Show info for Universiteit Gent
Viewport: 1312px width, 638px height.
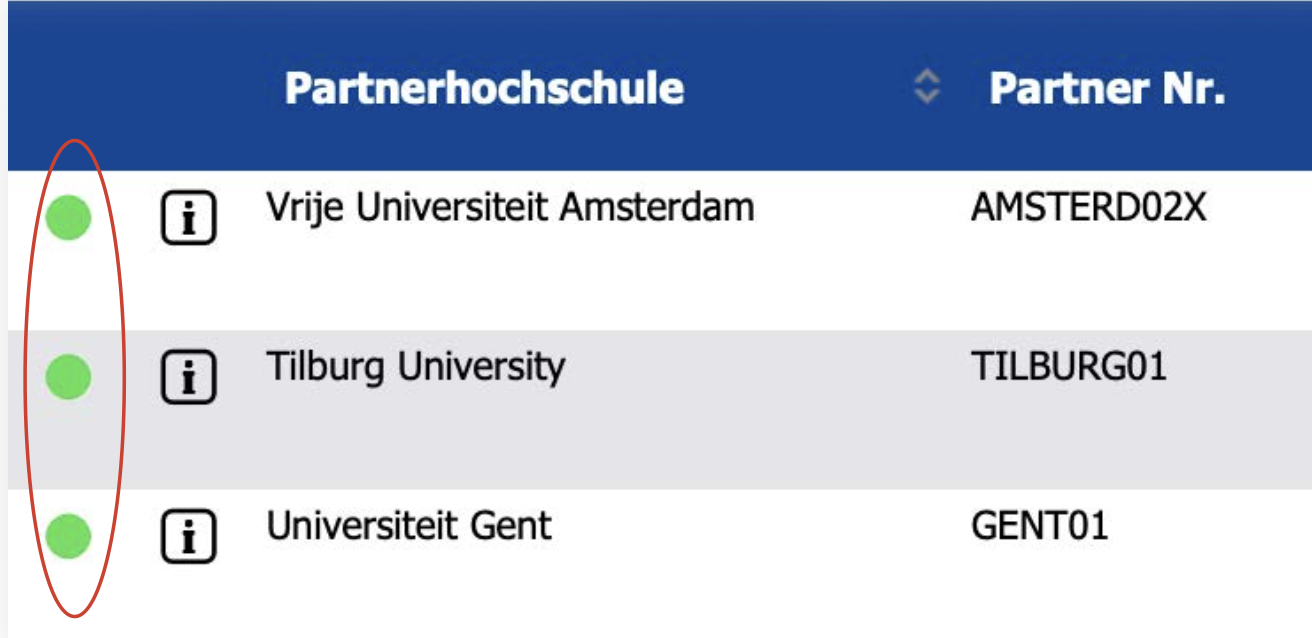(188, 536)
